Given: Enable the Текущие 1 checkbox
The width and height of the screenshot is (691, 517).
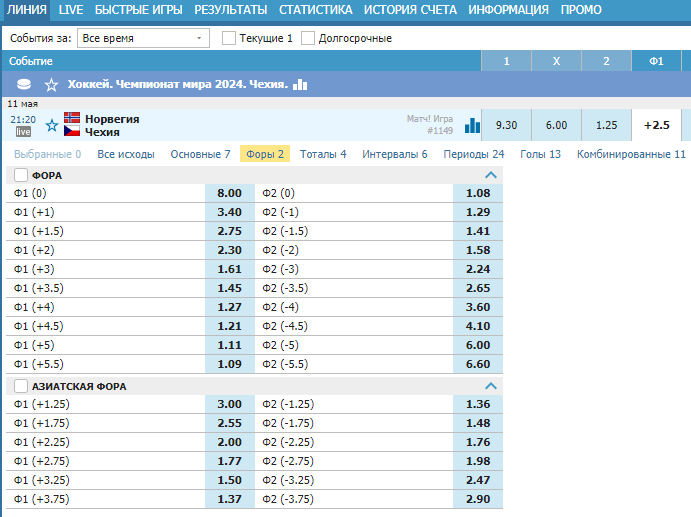Looking at the screenshot, I should [x=229, y=38].
